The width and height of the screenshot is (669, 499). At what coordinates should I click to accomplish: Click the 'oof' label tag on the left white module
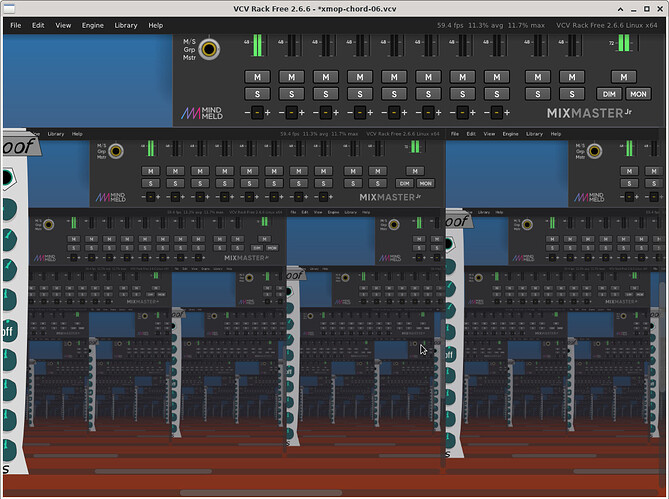(19, 147)
